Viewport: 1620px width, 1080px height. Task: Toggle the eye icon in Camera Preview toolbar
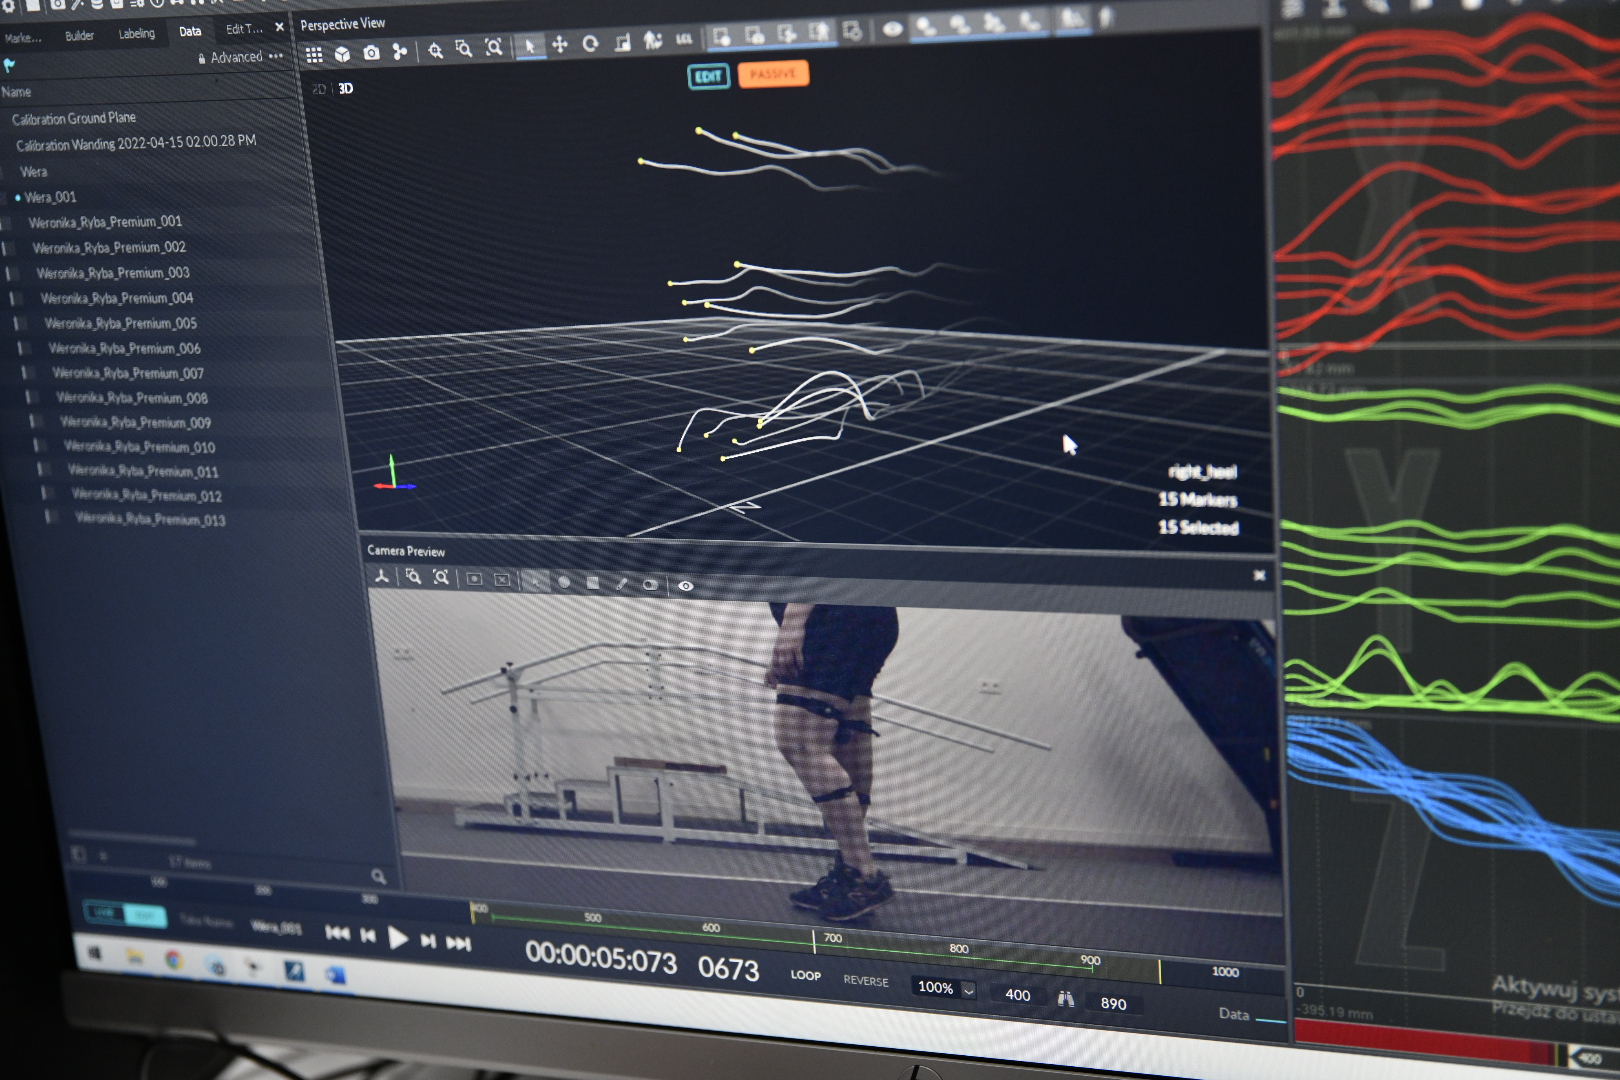[x=686, y=586]
